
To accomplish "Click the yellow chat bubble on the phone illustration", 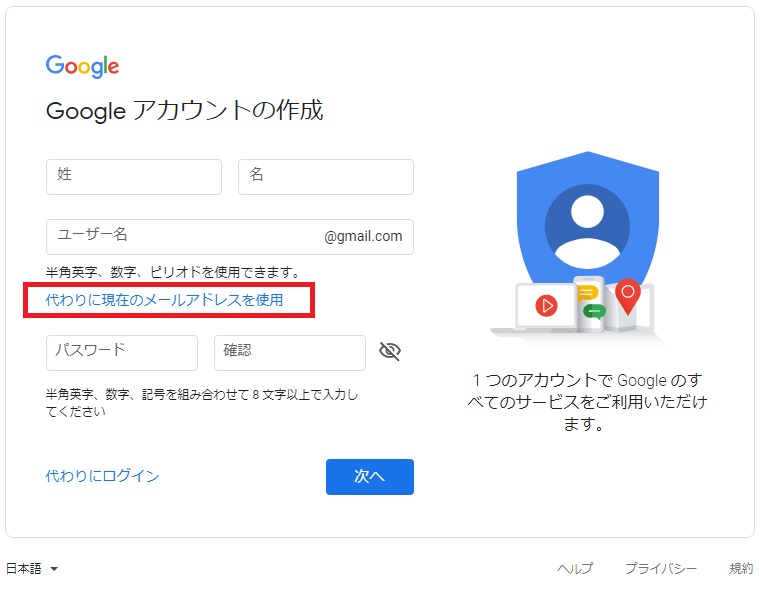I will (590, 293).
